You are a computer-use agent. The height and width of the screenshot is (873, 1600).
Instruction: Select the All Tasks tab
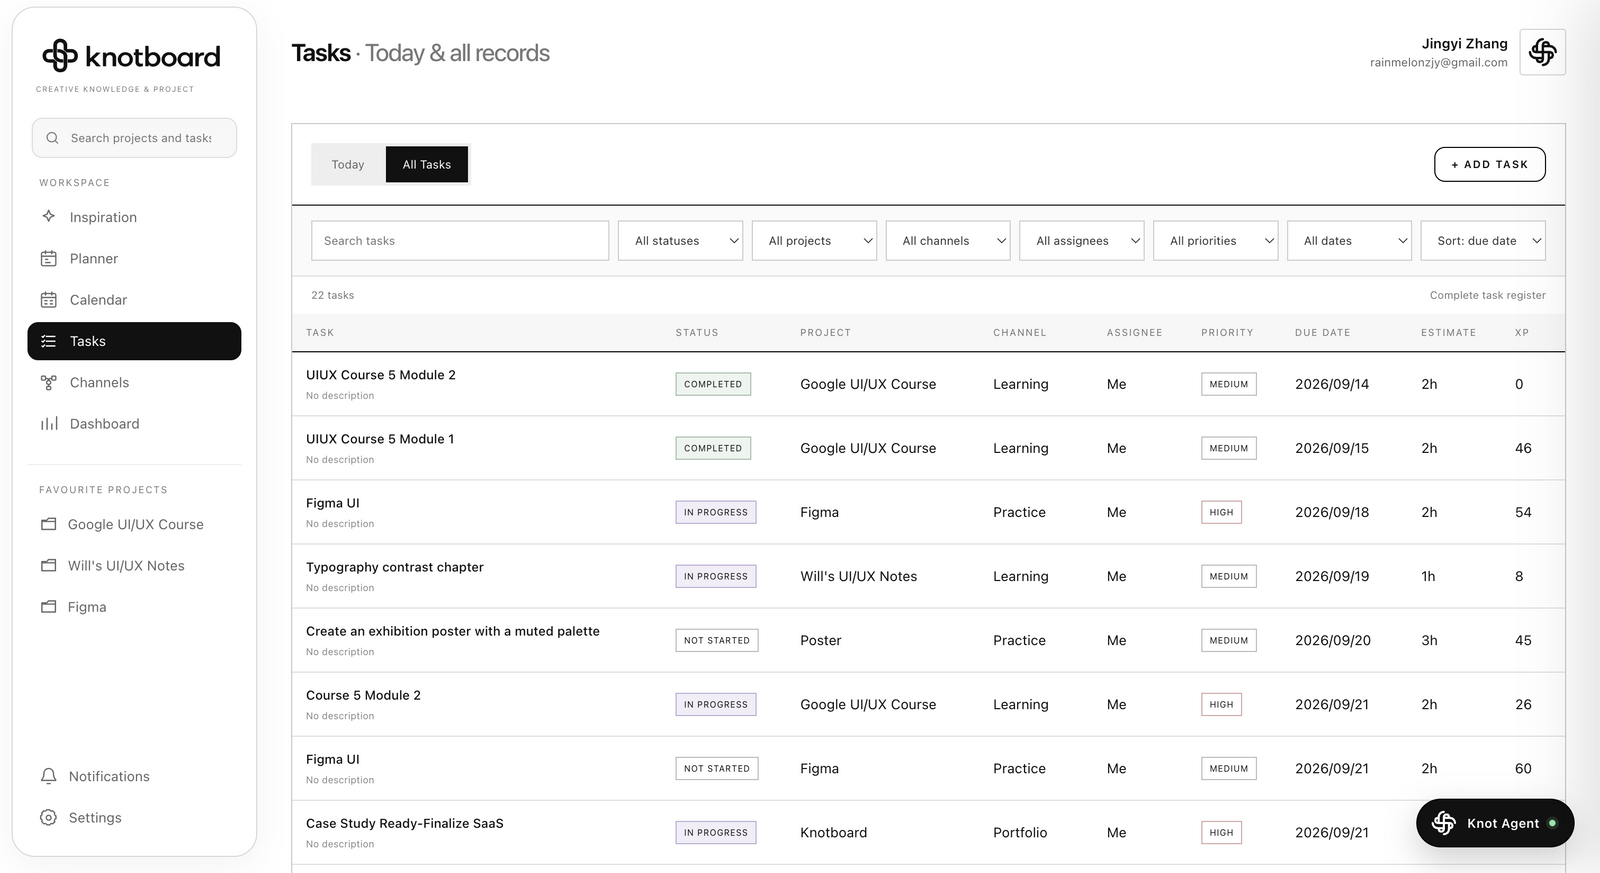pyautogui.click(x=427, y=164)
